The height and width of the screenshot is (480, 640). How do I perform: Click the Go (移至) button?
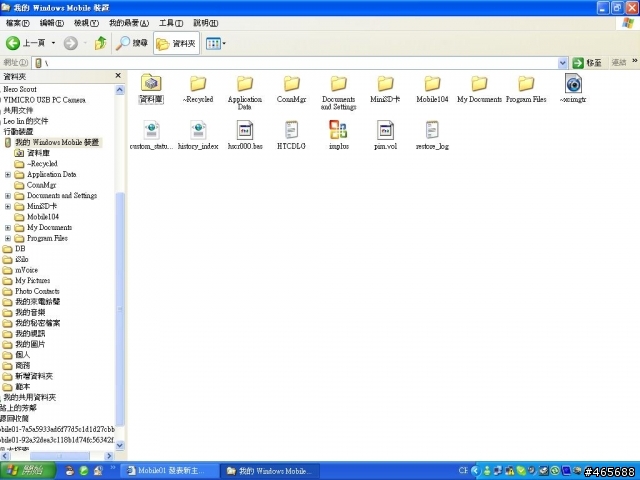(587, 63)
